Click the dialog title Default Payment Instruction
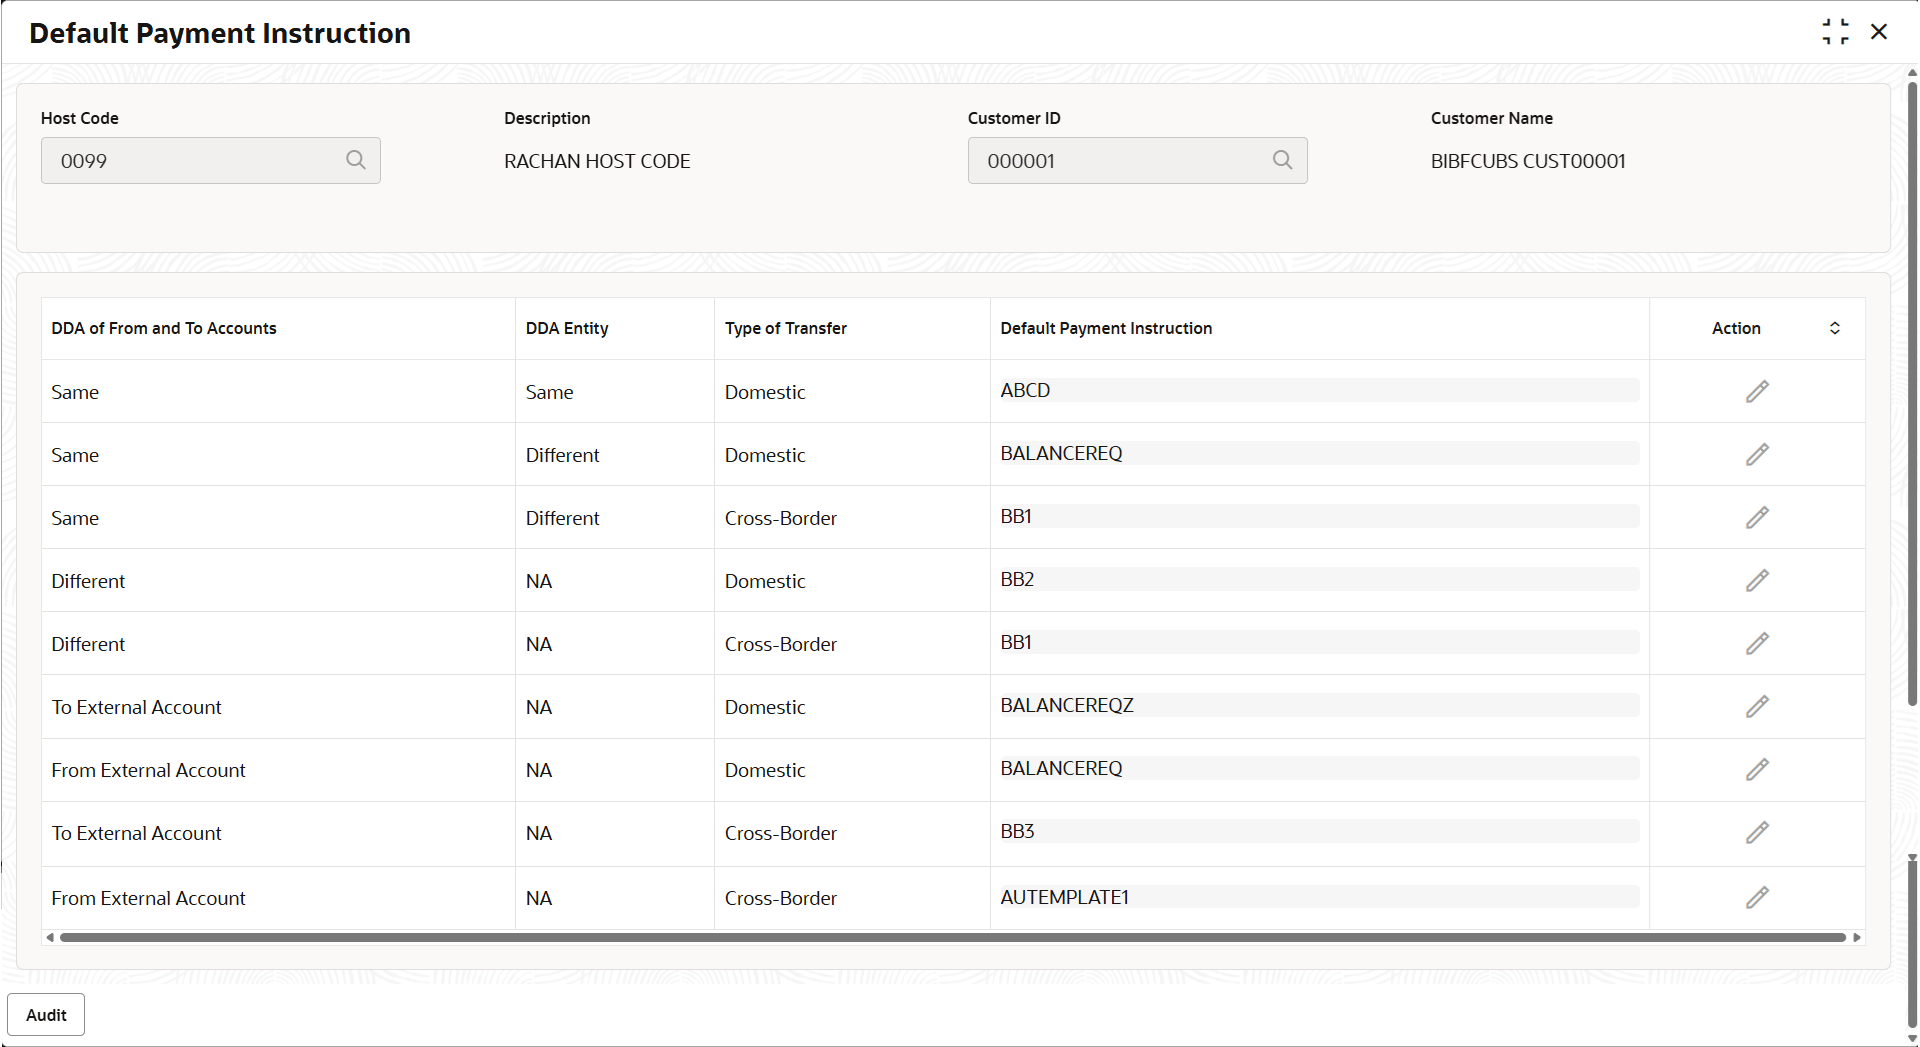The width and height of the screenshot is (1920, 1047). pos(220,33)
